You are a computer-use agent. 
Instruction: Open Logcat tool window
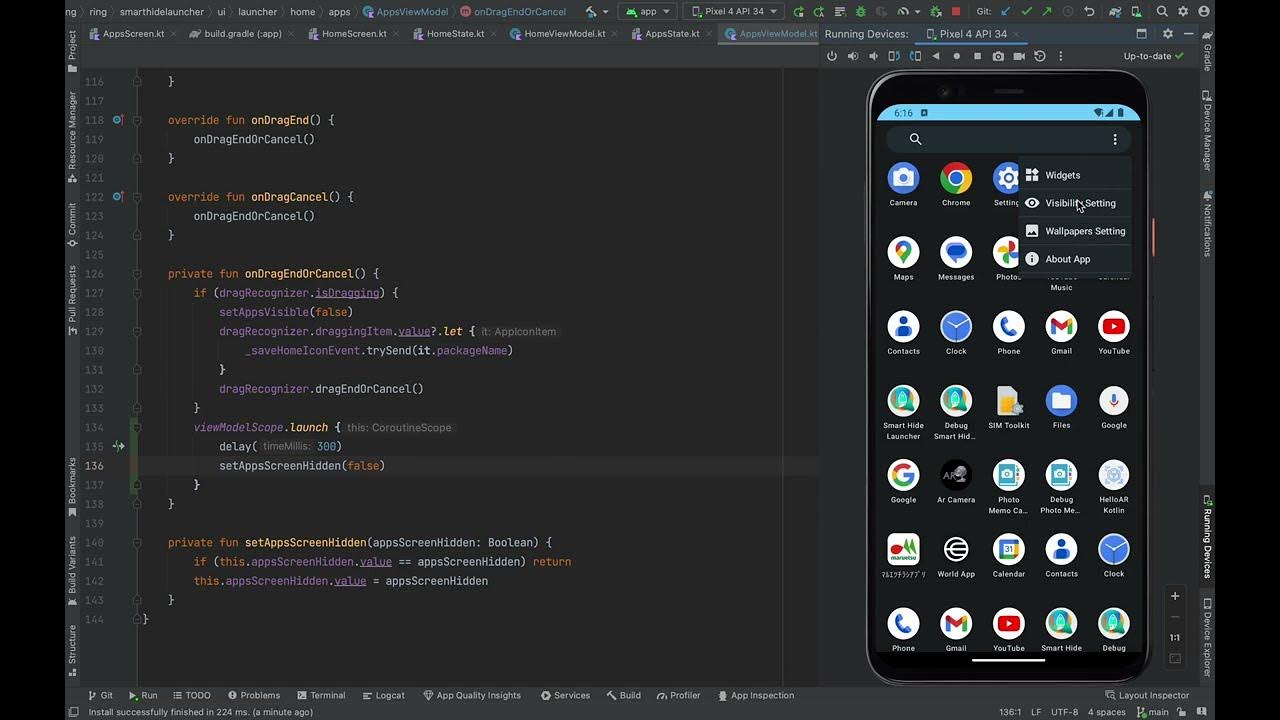pos(383,696)
